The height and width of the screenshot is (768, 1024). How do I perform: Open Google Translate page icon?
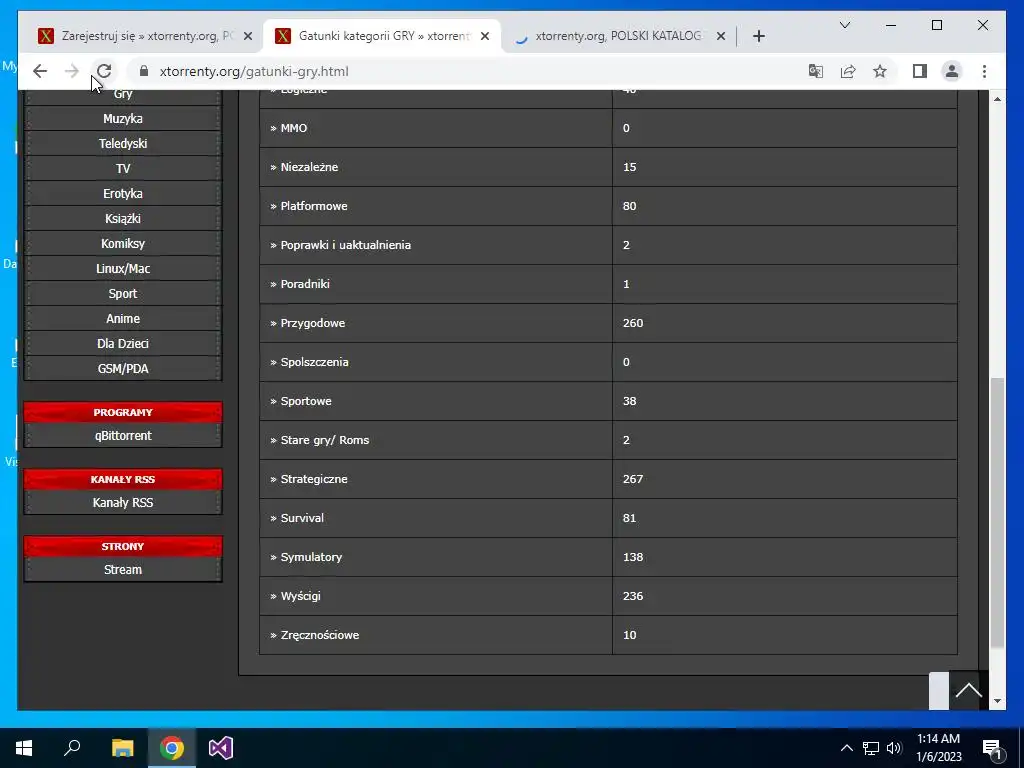tap(816, 71)
